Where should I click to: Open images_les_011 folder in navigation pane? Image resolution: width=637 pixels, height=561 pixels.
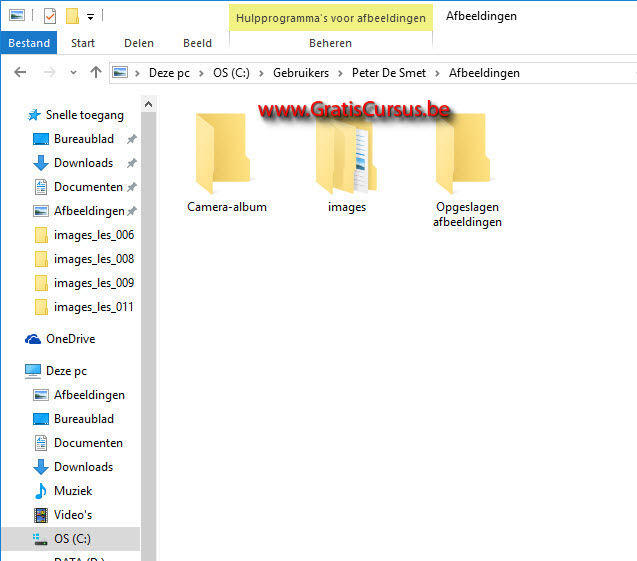(x=93, y=307)
